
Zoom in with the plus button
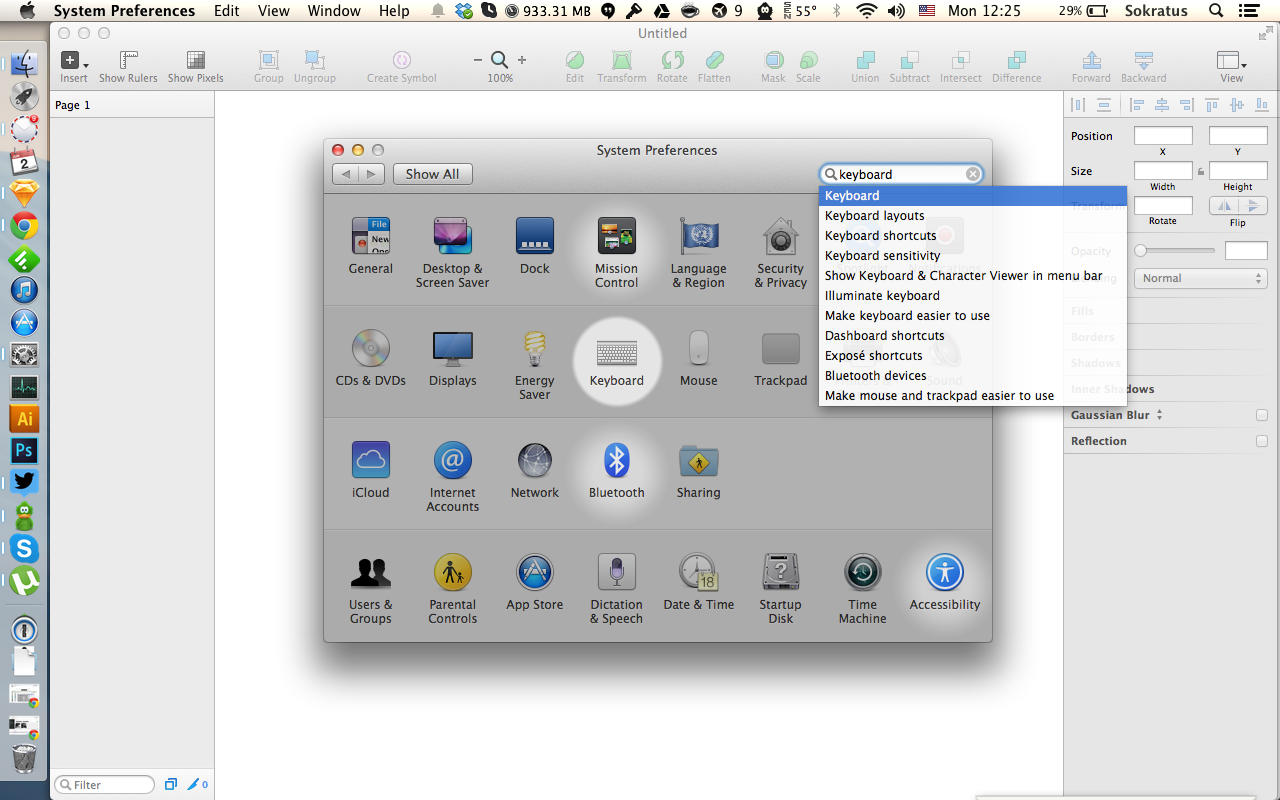[x=522, y=60]
